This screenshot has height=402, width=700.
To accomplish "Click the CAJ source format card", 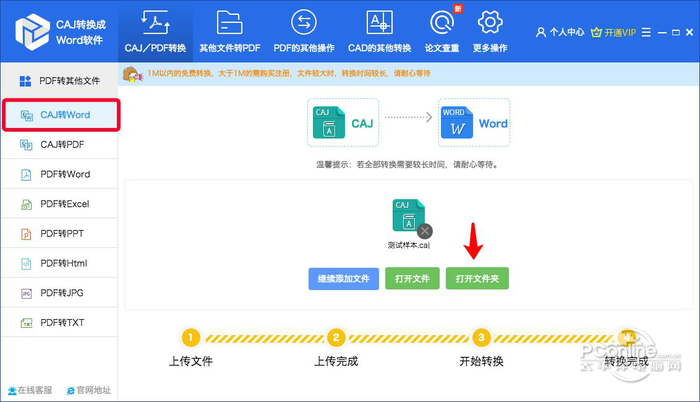I will click(x=343, y=122).
